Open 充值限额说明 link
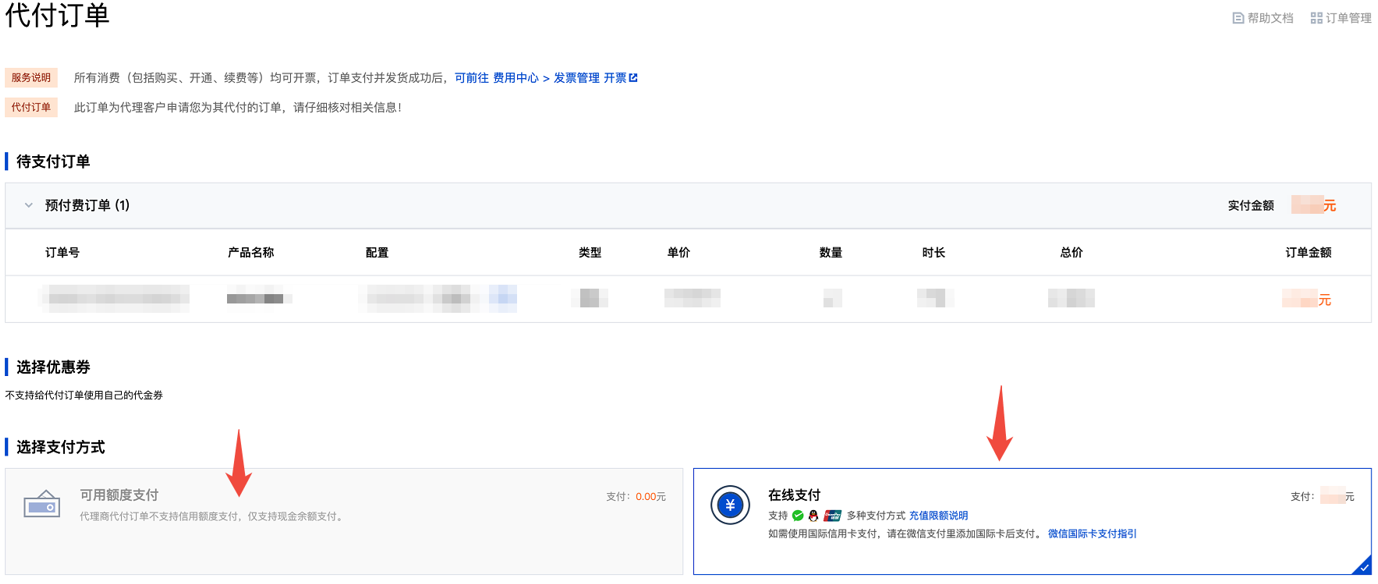Screen dimensions: 1378x584 [938, 516]
